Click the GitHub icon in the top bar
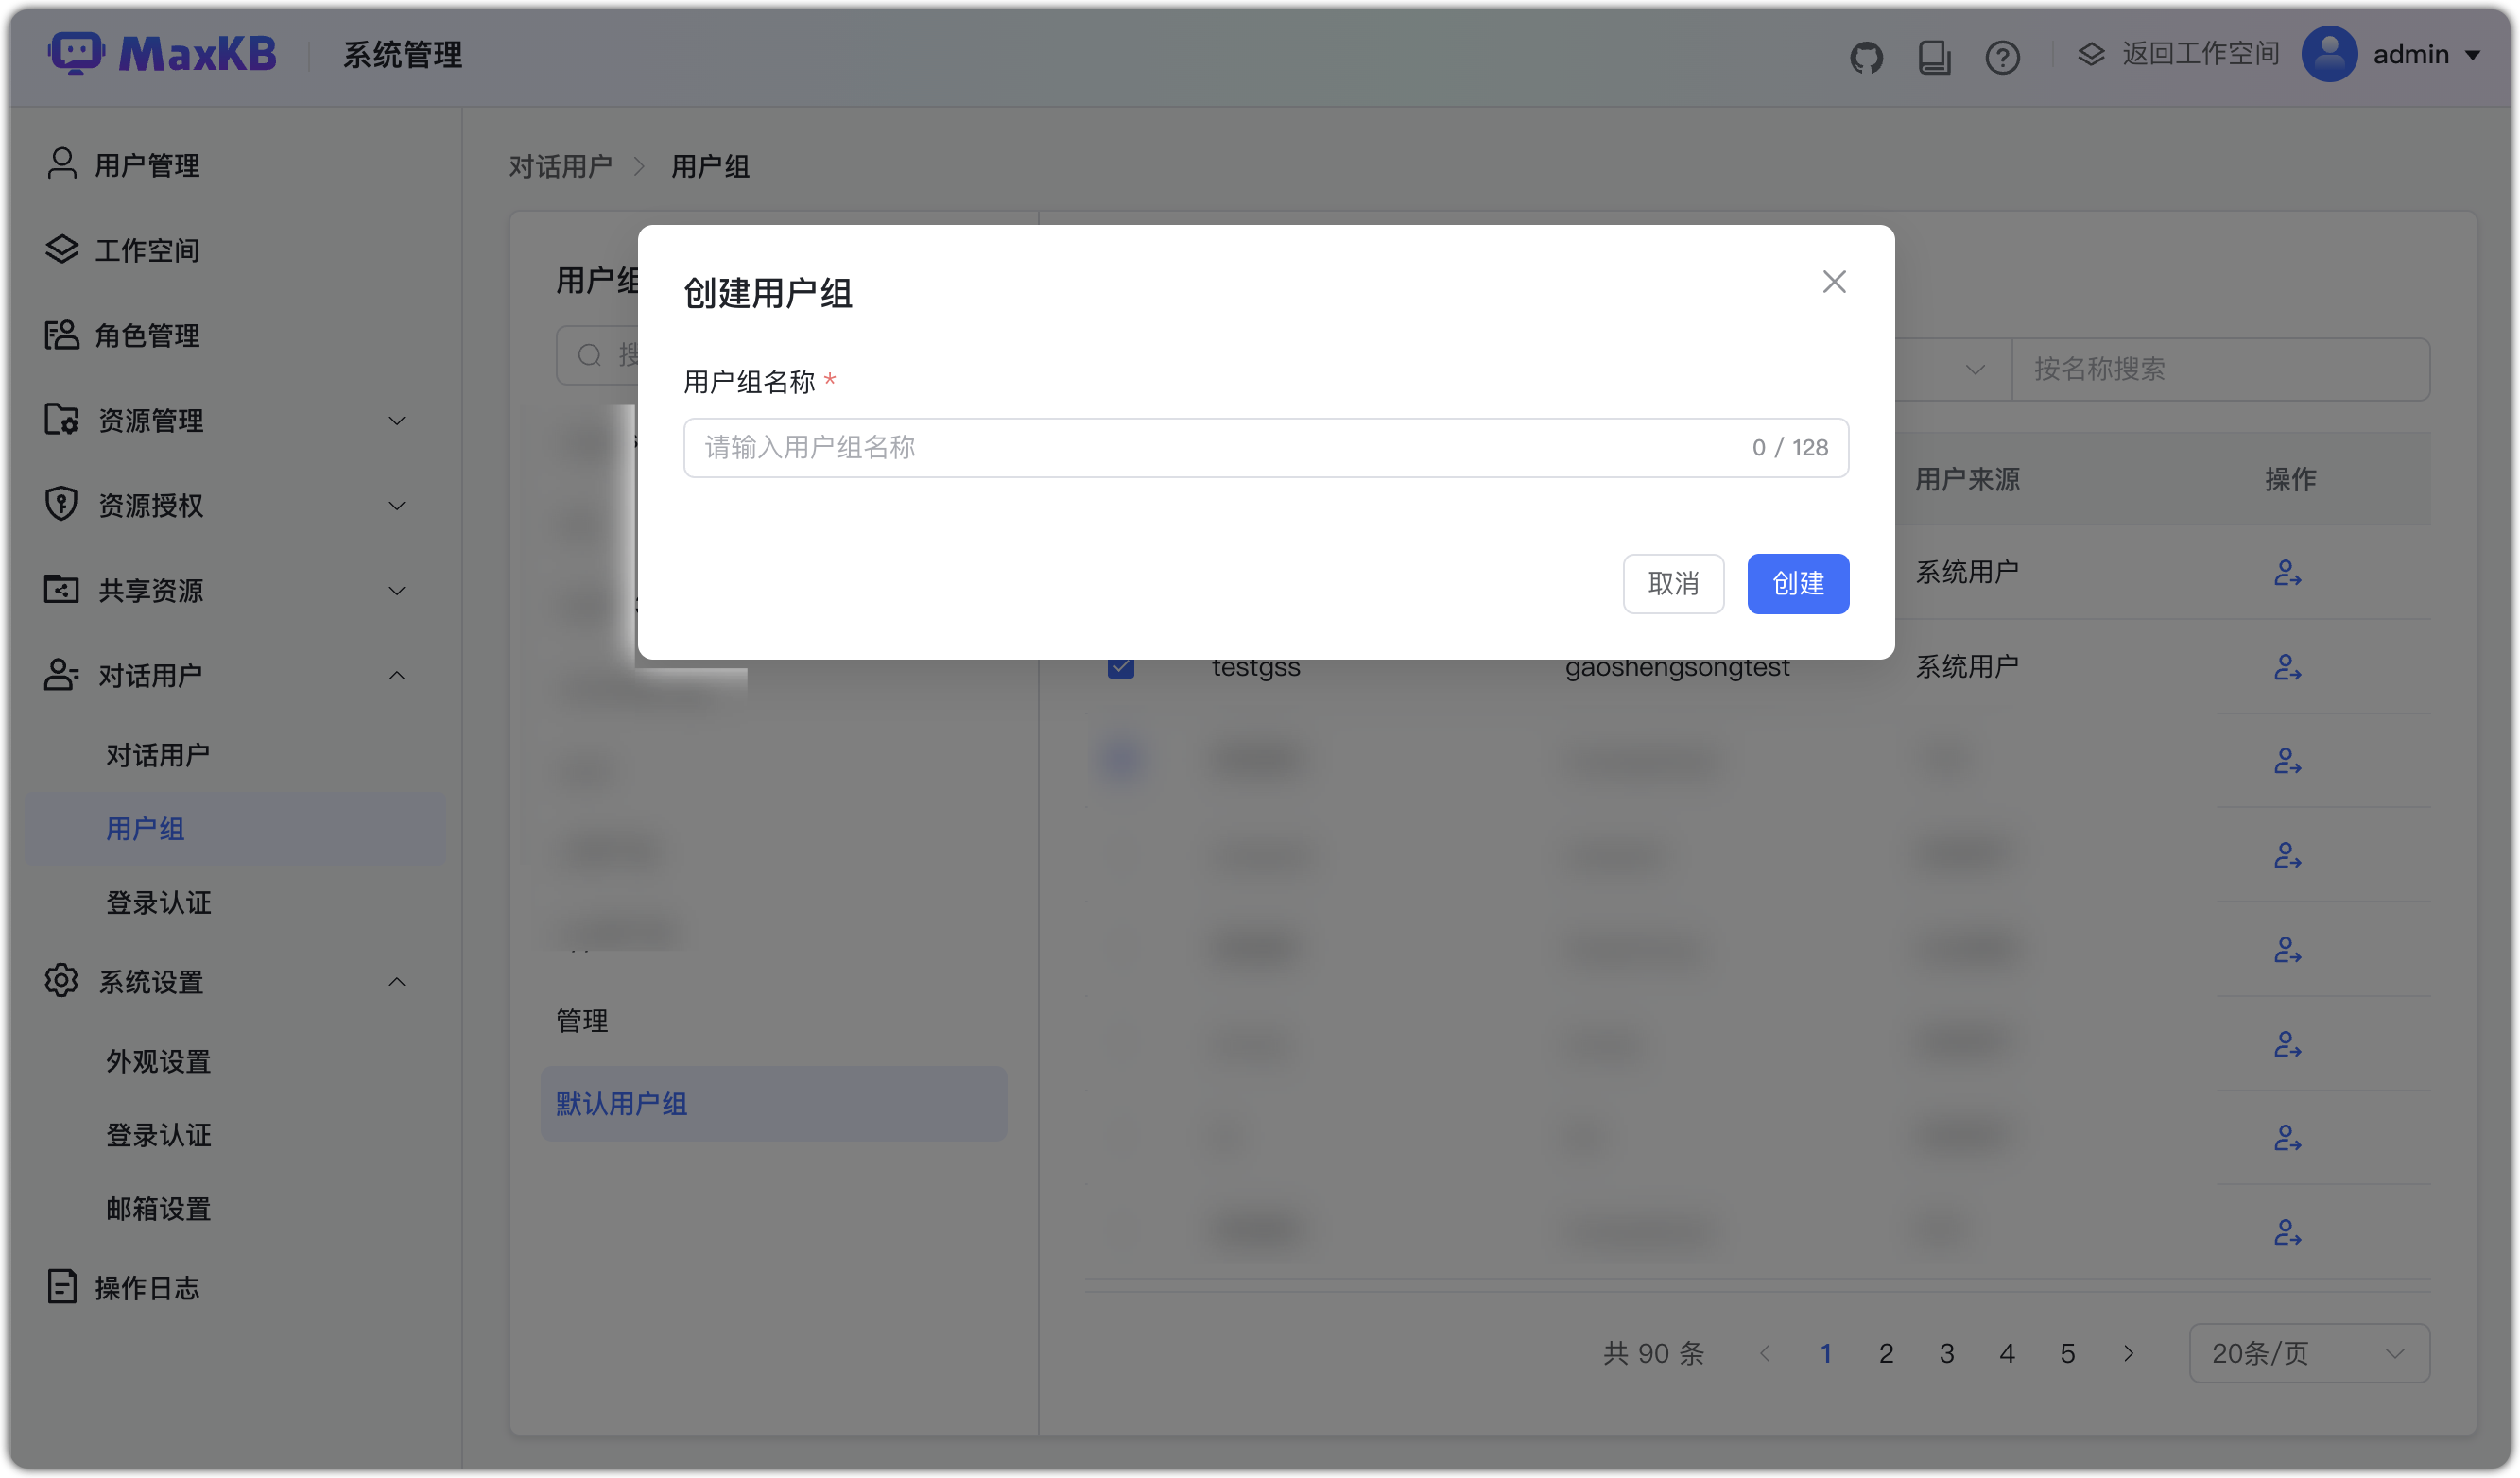 point(1865,57)
